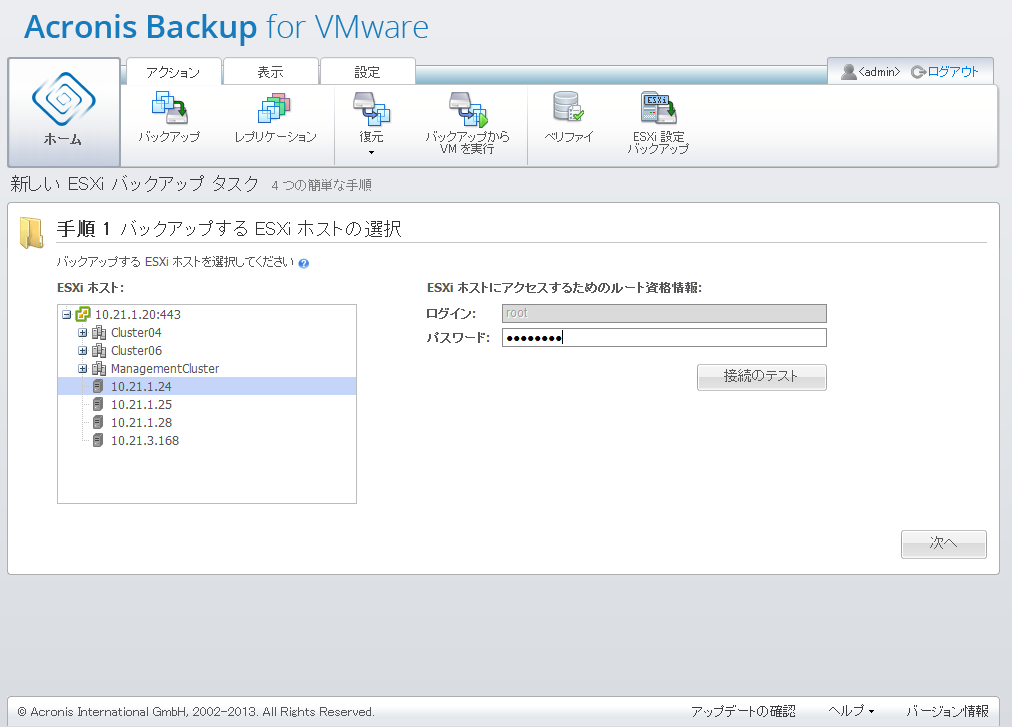
Task: Select Run VM from Backup icon
Action: (467, 109)
